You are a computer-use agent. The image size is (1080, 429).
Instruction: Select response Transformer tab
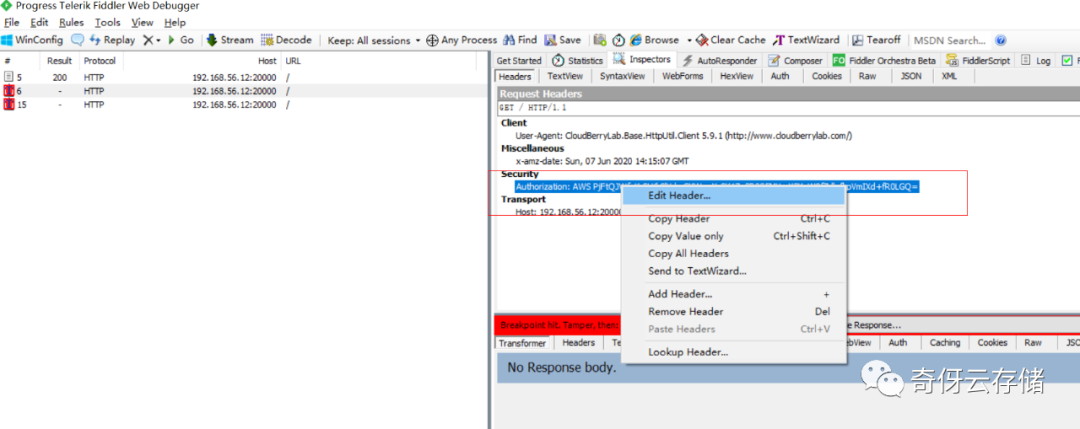(x=522, y=343)
